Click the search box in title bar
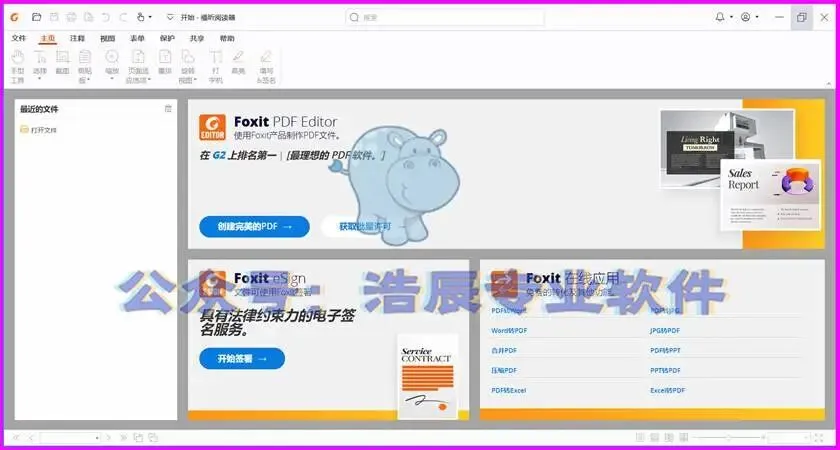 [445, 17]
